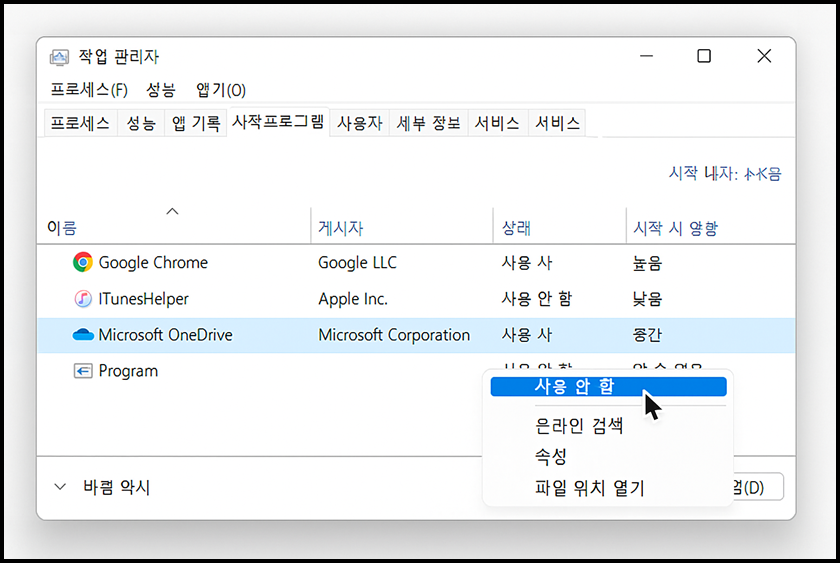Choose 파일 위치 열기 in context menu
Viewport: 840px width, 563px height.
click(589, 487)
